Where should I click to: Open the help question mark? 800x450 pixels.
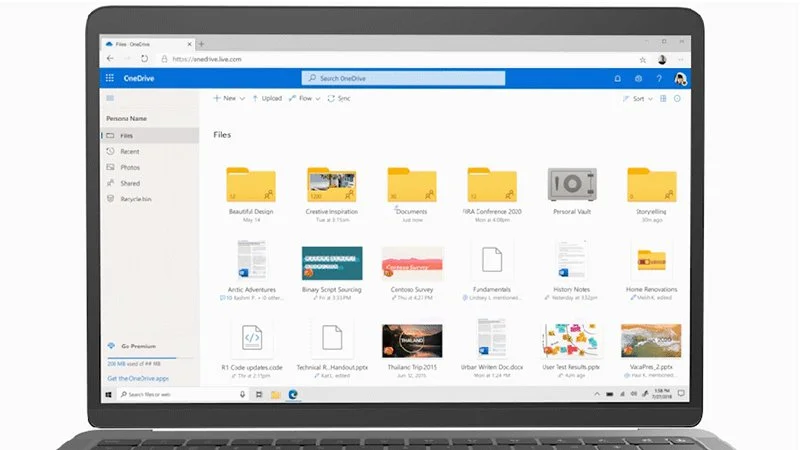pos(659,79)
